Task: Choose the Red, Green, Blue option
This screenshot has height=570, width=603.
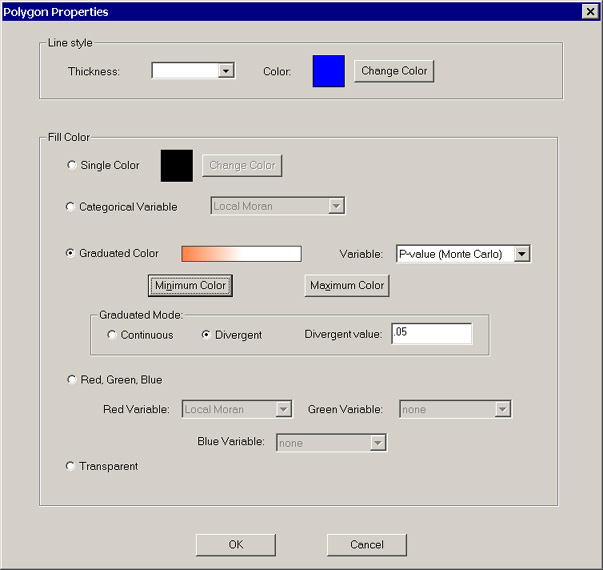Action: pyautogui.click(x=71, y=380)
